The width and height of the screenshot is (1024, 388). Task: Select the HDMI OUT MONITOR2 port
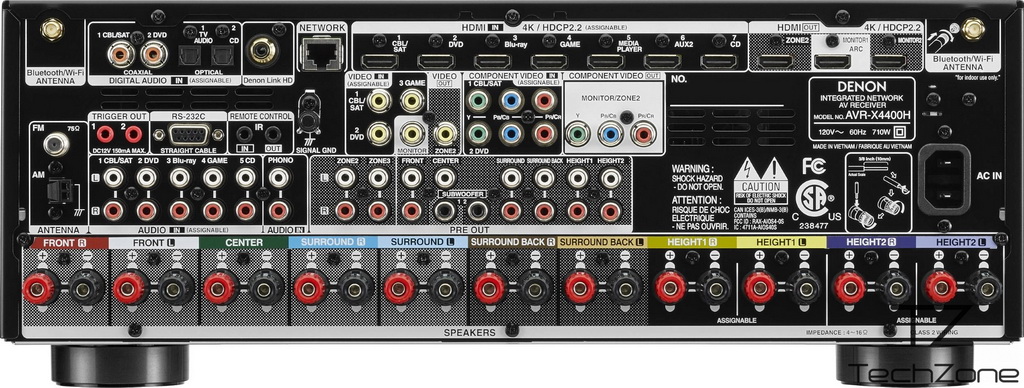[888, 62]
